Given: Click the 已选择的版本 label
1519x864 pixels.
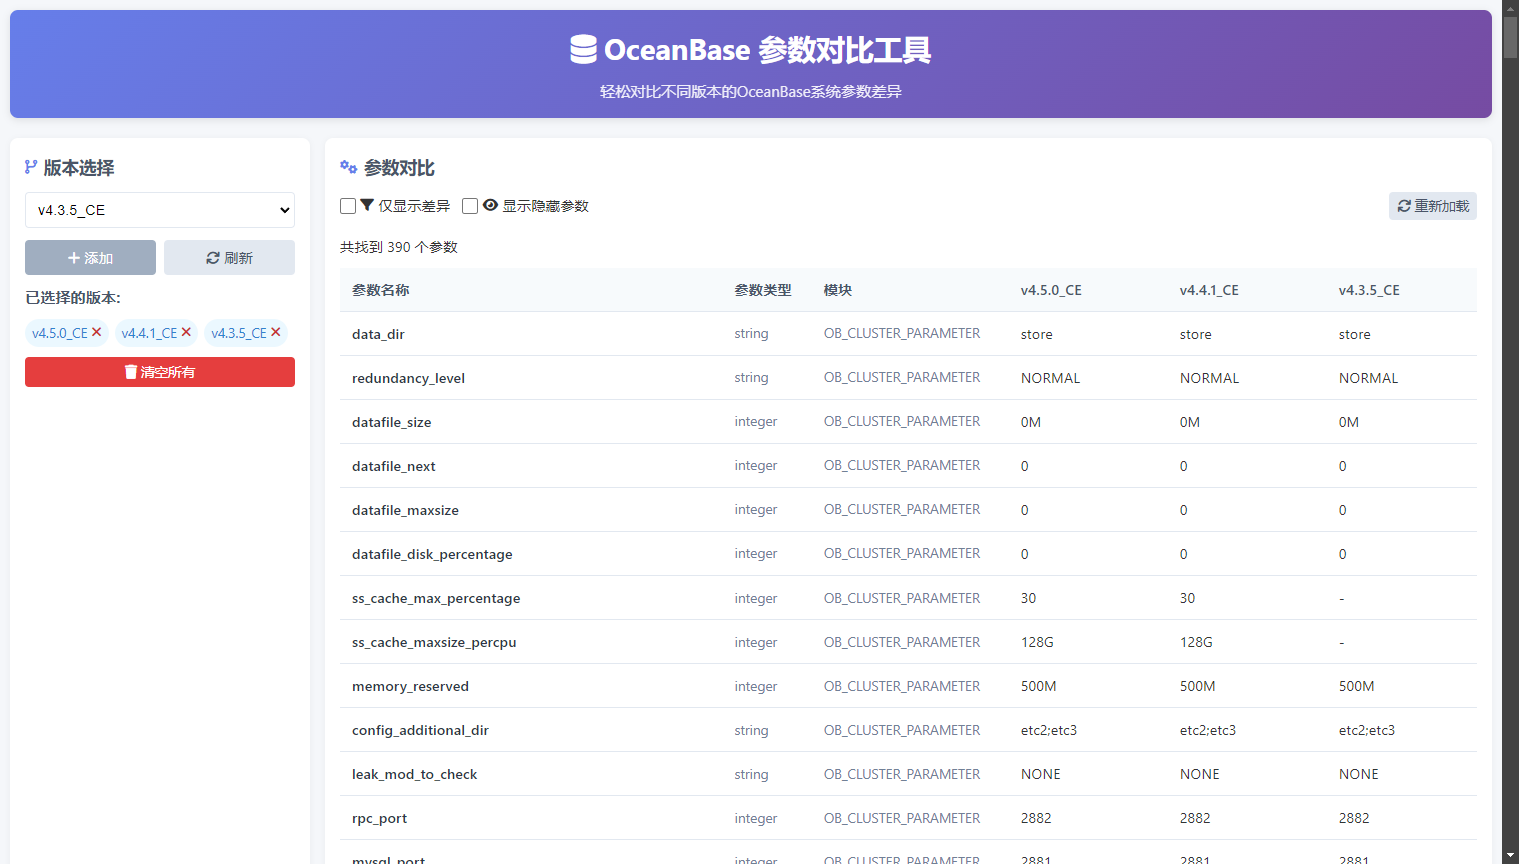Looking at the screenshot, I should click(73, 298).
